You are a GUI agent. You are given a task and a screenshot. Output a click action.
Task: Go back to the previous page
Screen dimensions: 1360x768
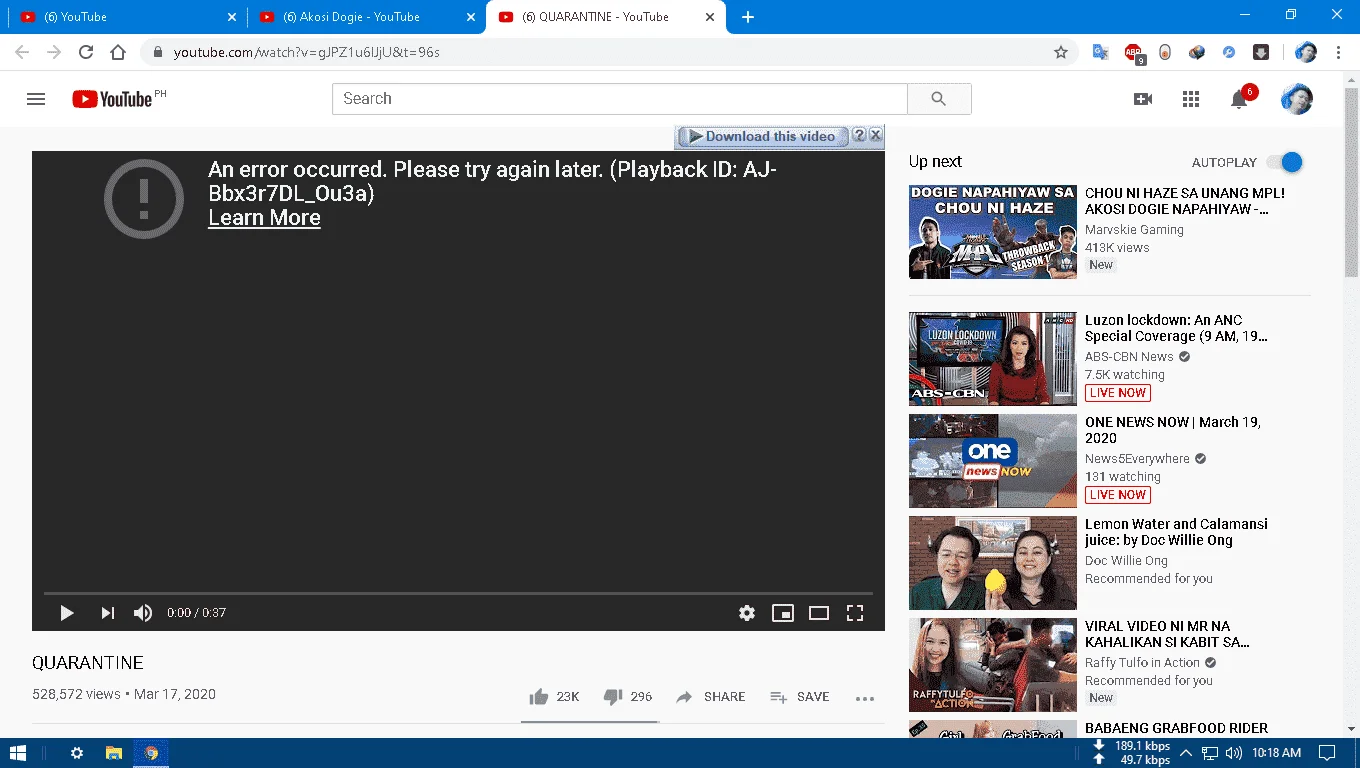(22, 52)
